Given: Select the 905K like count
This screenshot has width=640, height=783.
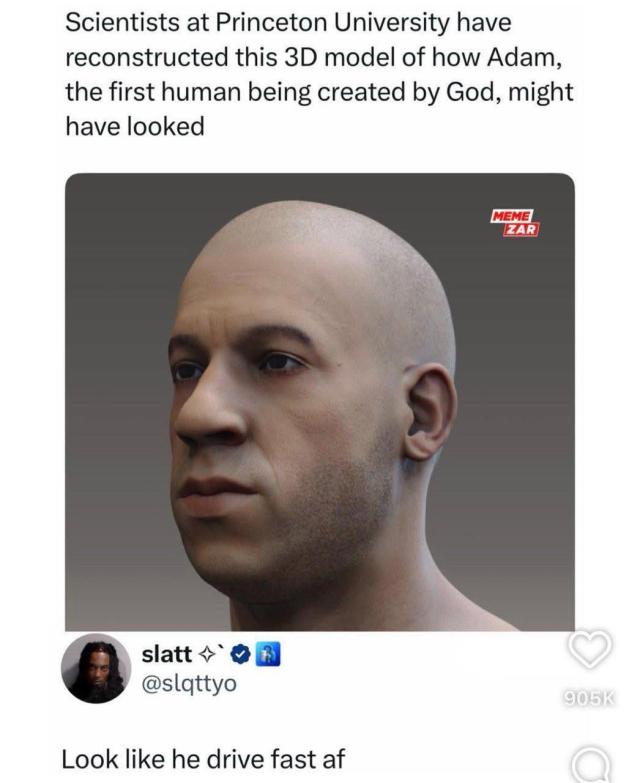Looking at the screenshot, I should pyautogui.click(x=590, y=698).
